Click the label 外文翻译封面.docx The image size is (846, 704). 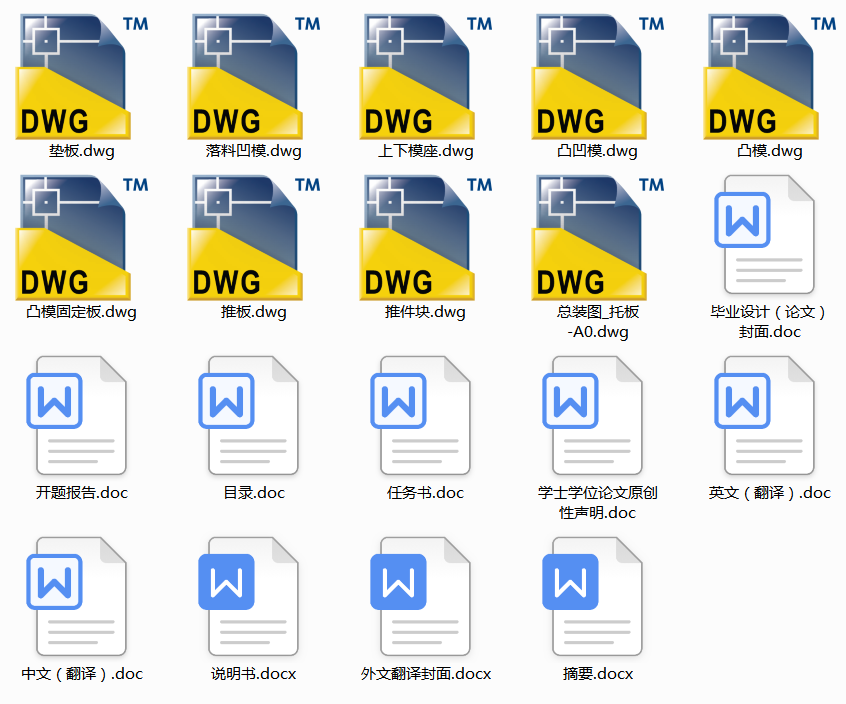pos(426,674)
